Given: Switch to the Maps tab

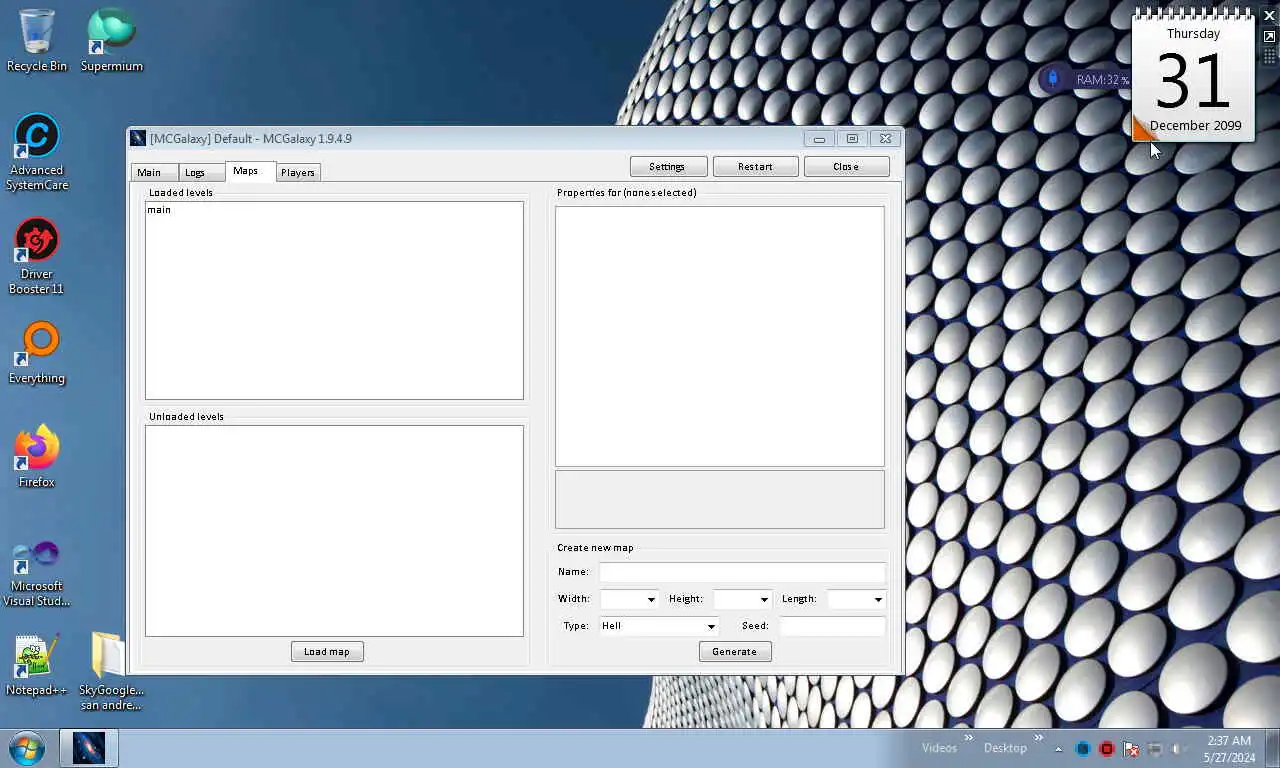Looking at the screenshot, I should (x=250, y=171).
